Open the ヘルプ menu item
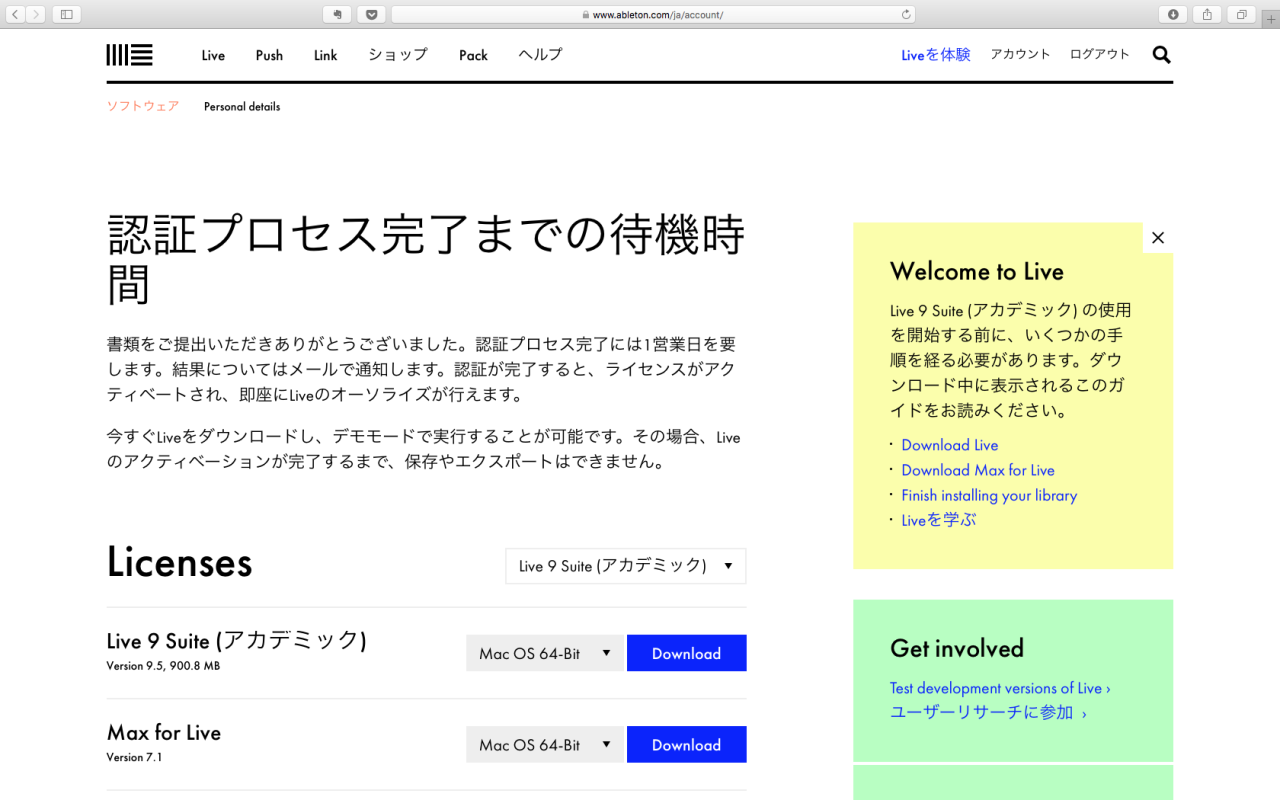Screen dimensions: 1280x800 coord(540,55)
